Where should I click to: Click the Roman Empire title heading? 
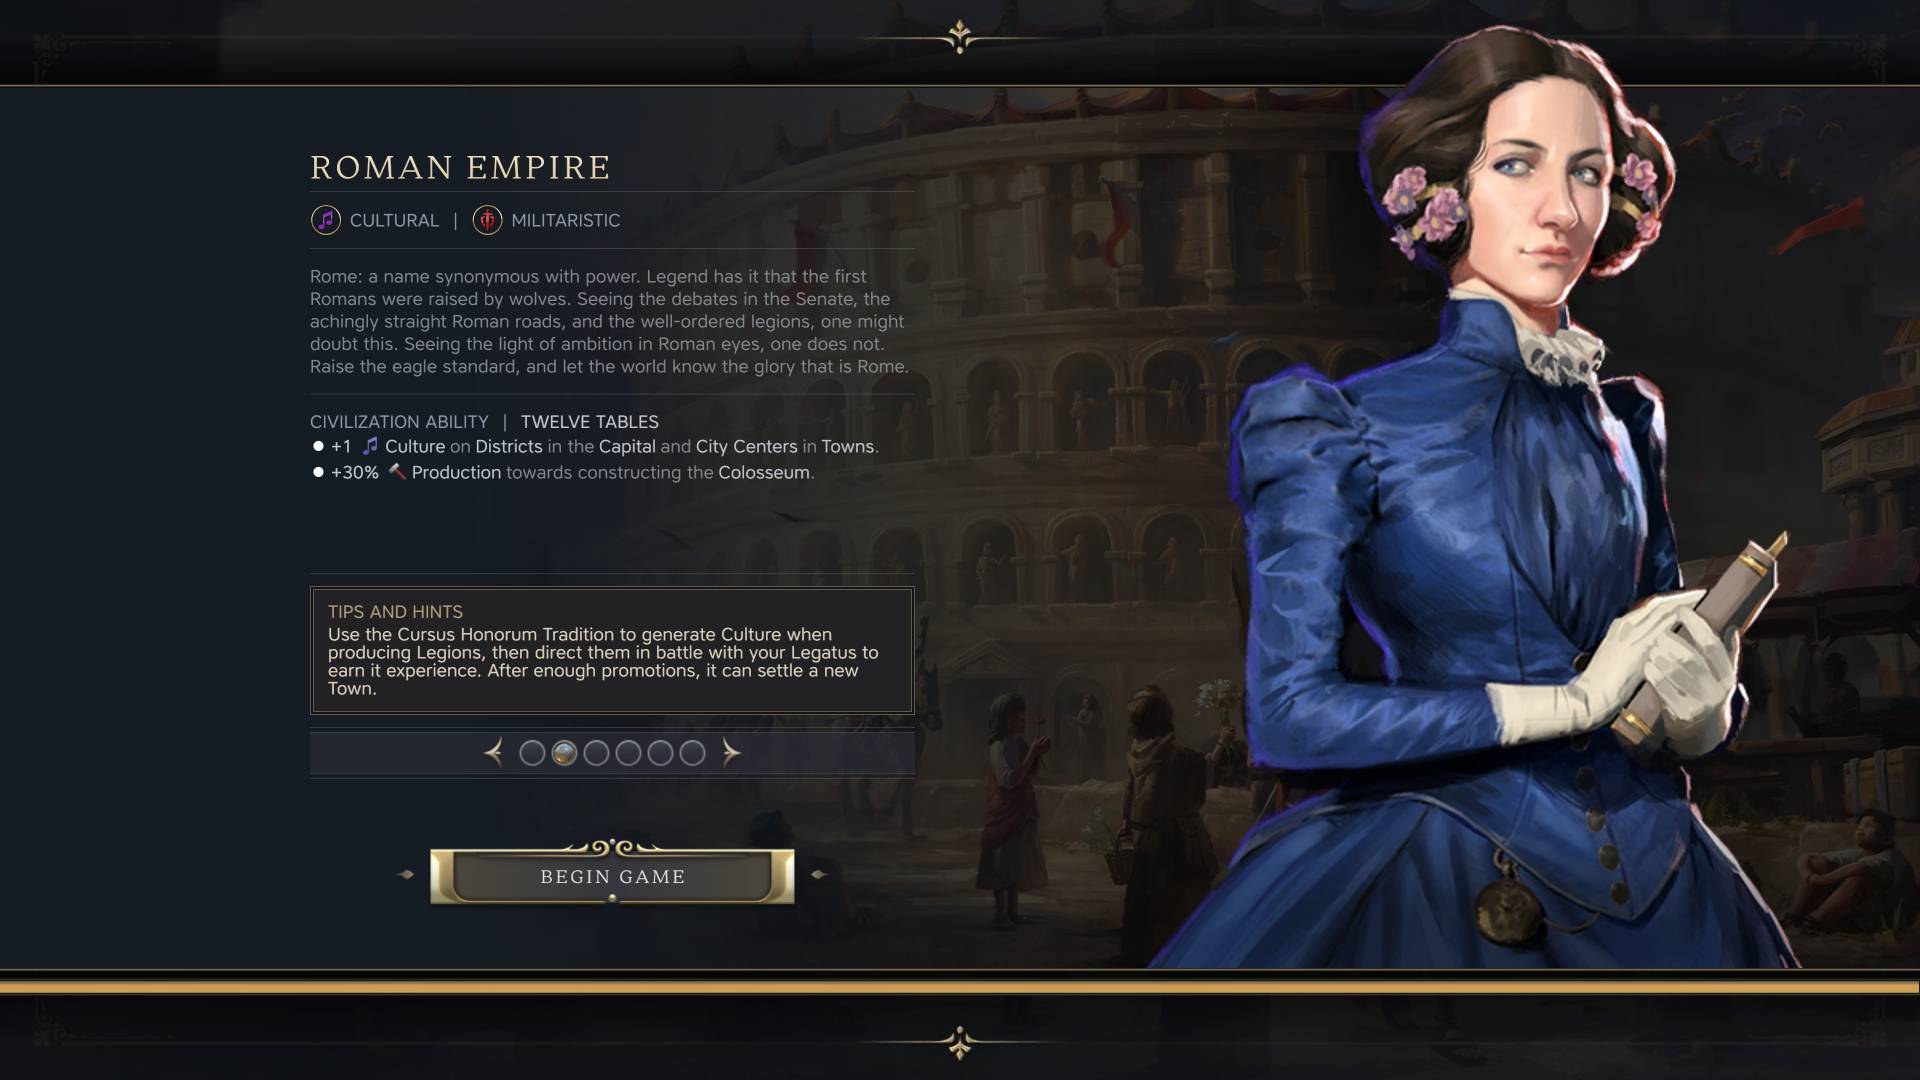[460, 167]
